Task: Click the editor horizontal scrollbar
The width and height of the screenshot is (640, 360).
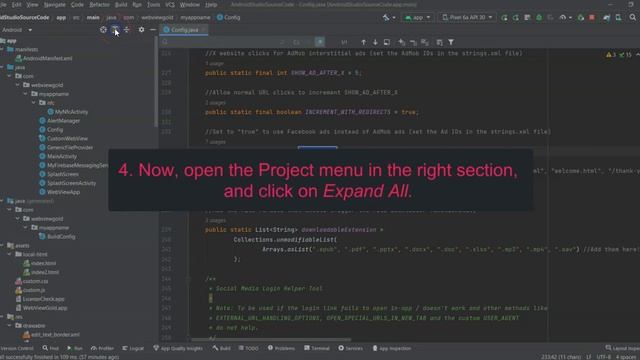Action: [271, 339]
